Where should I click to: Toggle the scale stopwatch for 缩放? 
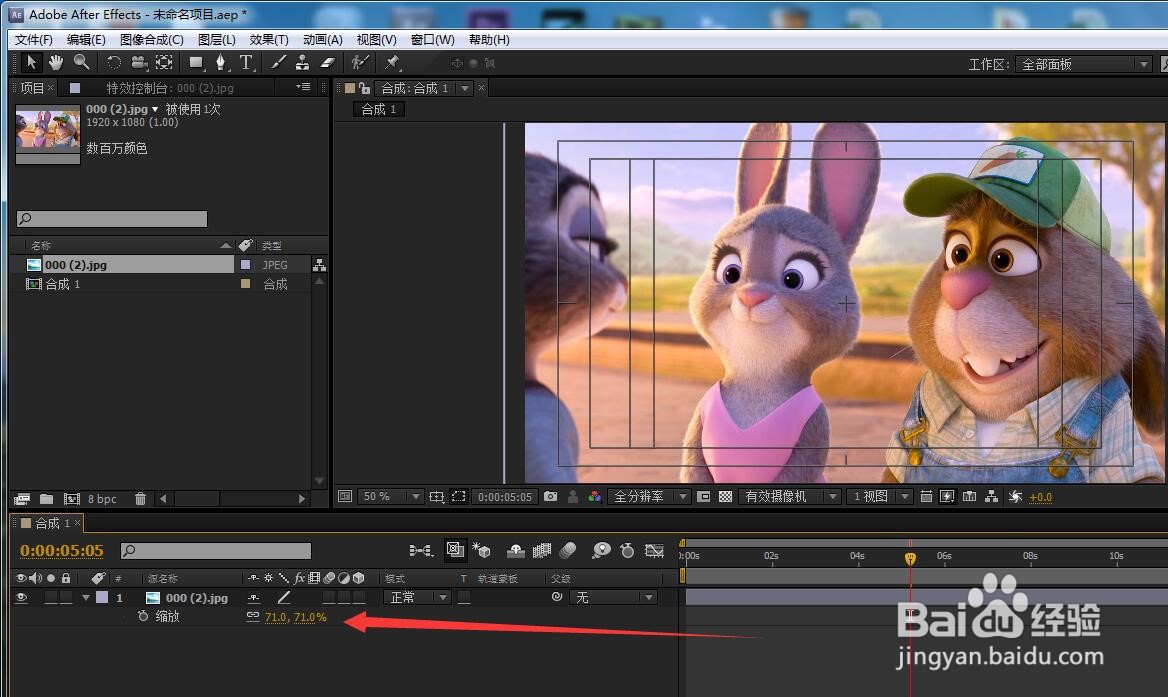(143, 616)
